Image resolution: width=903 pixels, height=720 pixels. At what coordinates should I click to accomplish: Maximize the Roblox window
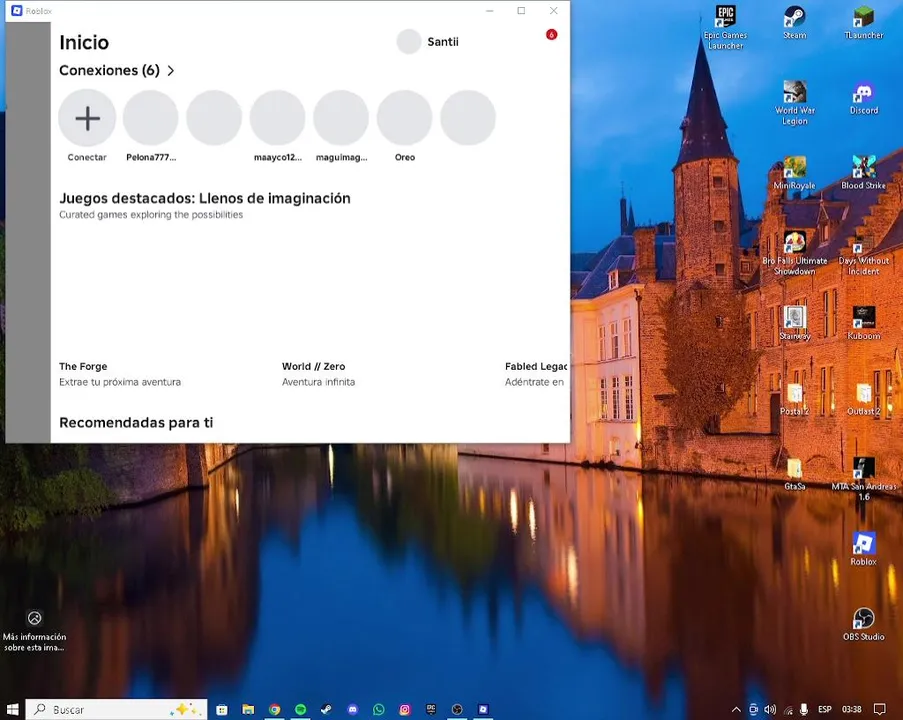[x=521, y=10]
